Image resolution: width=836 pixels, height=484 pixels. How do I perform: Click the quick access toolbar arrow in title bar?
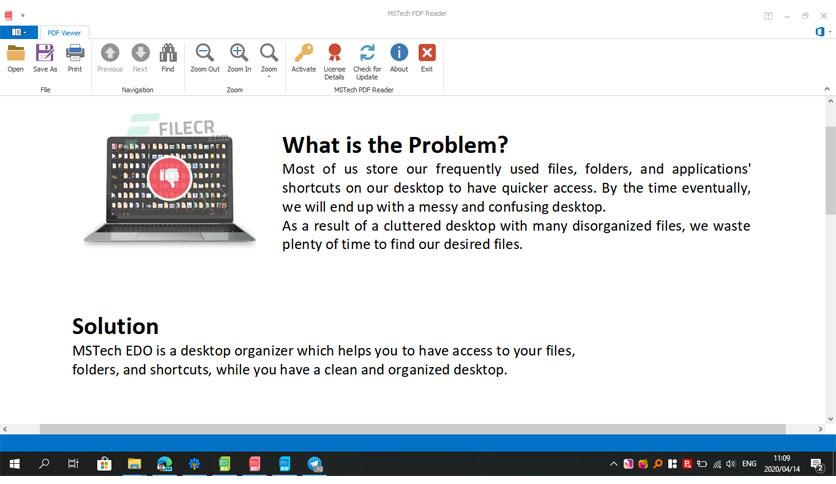pyautogui.click(x=23, y=15)
